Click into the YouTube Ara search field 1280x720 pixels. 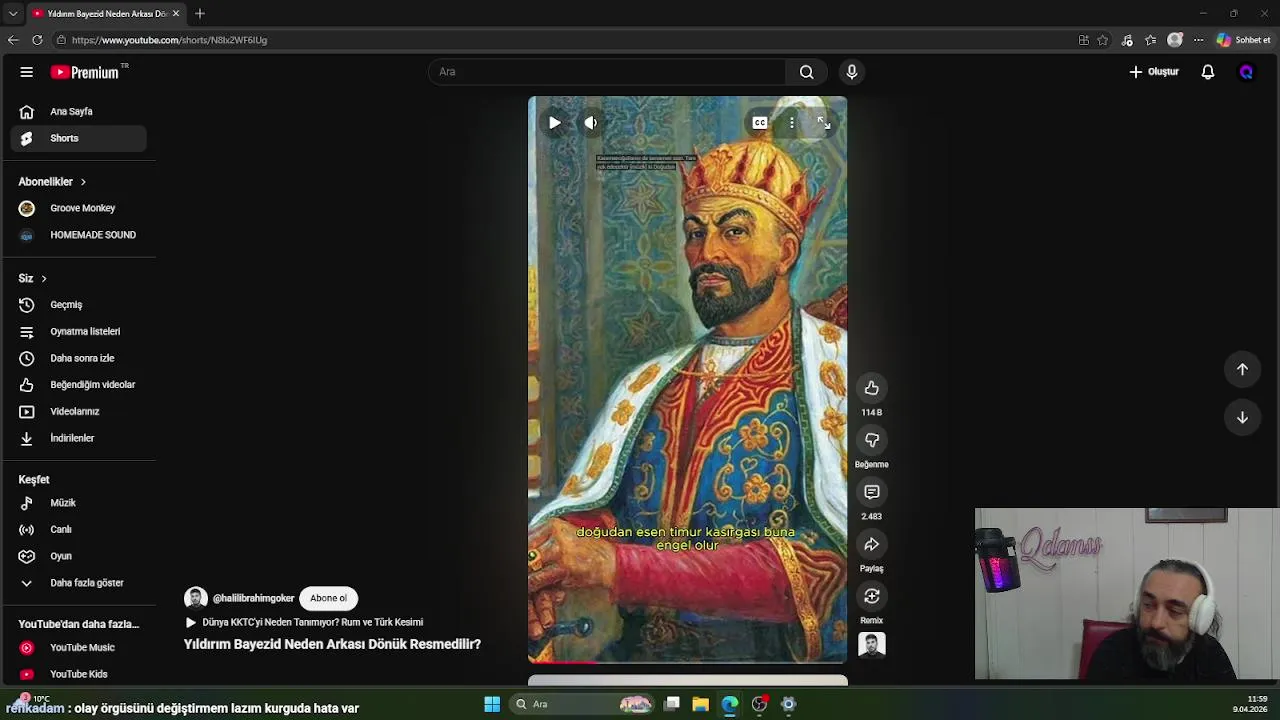(607, 72)
